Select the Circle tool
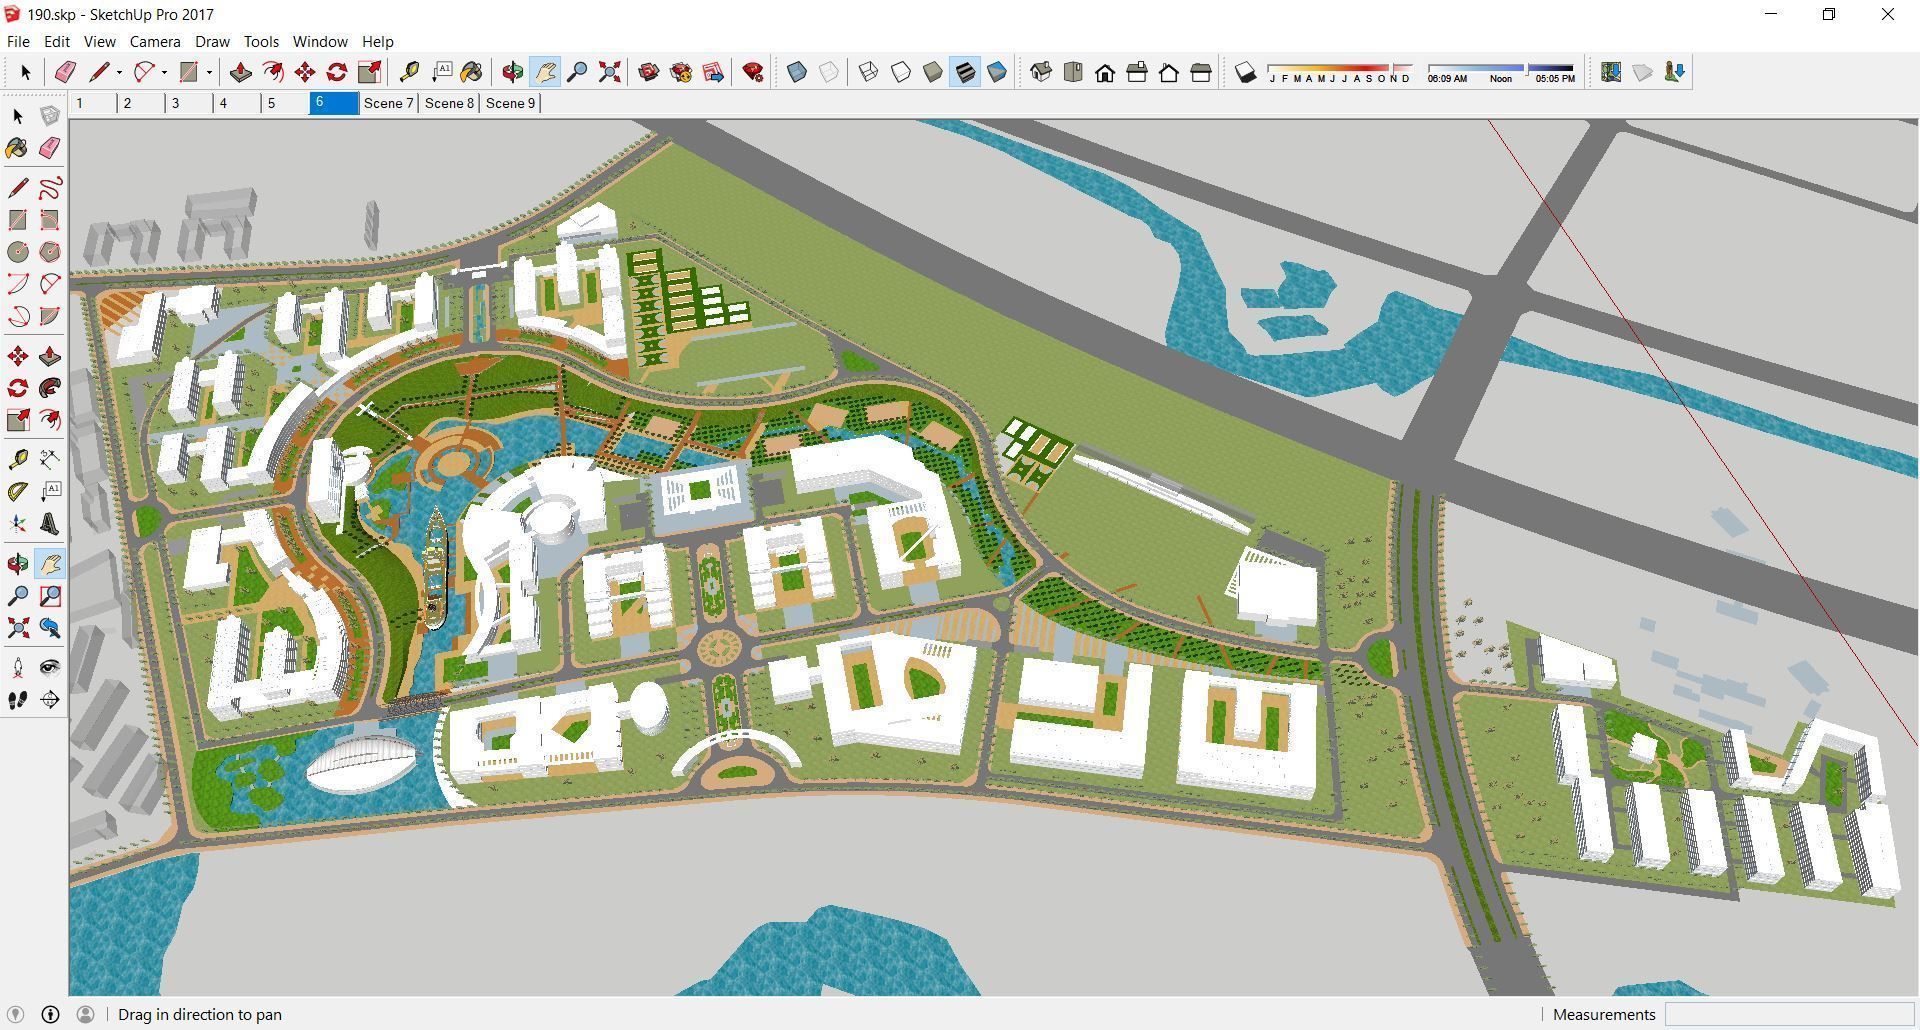 [x=18, y=252]
